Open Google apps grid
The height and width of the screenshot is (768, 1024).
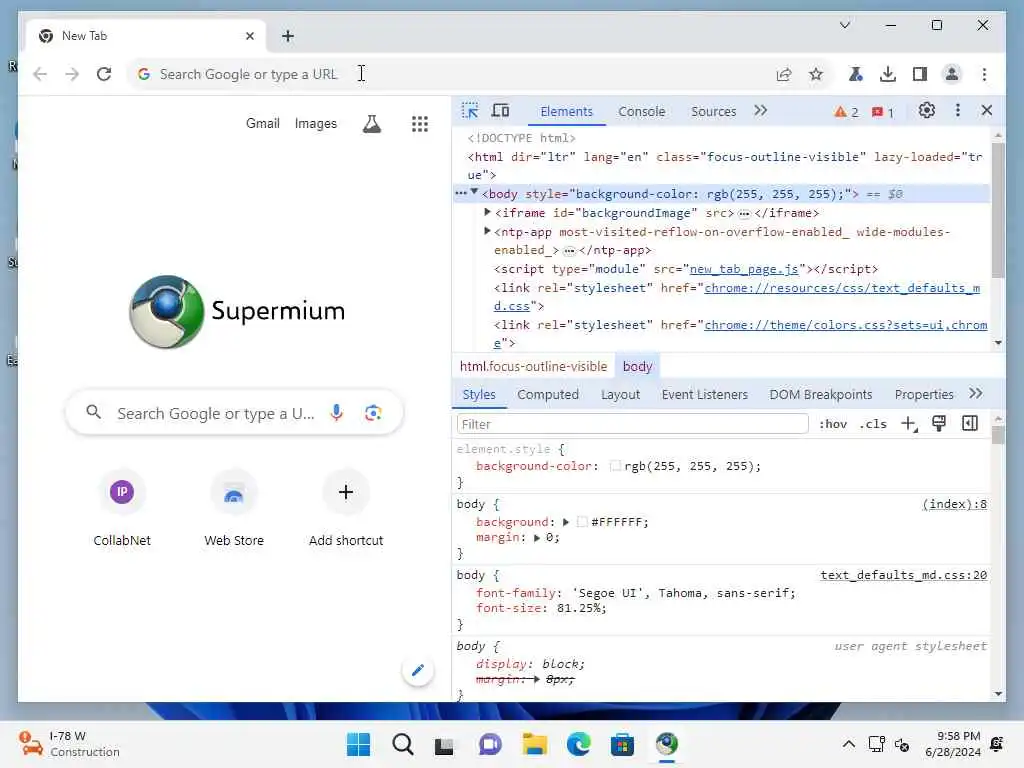click(x=419, y=123)
